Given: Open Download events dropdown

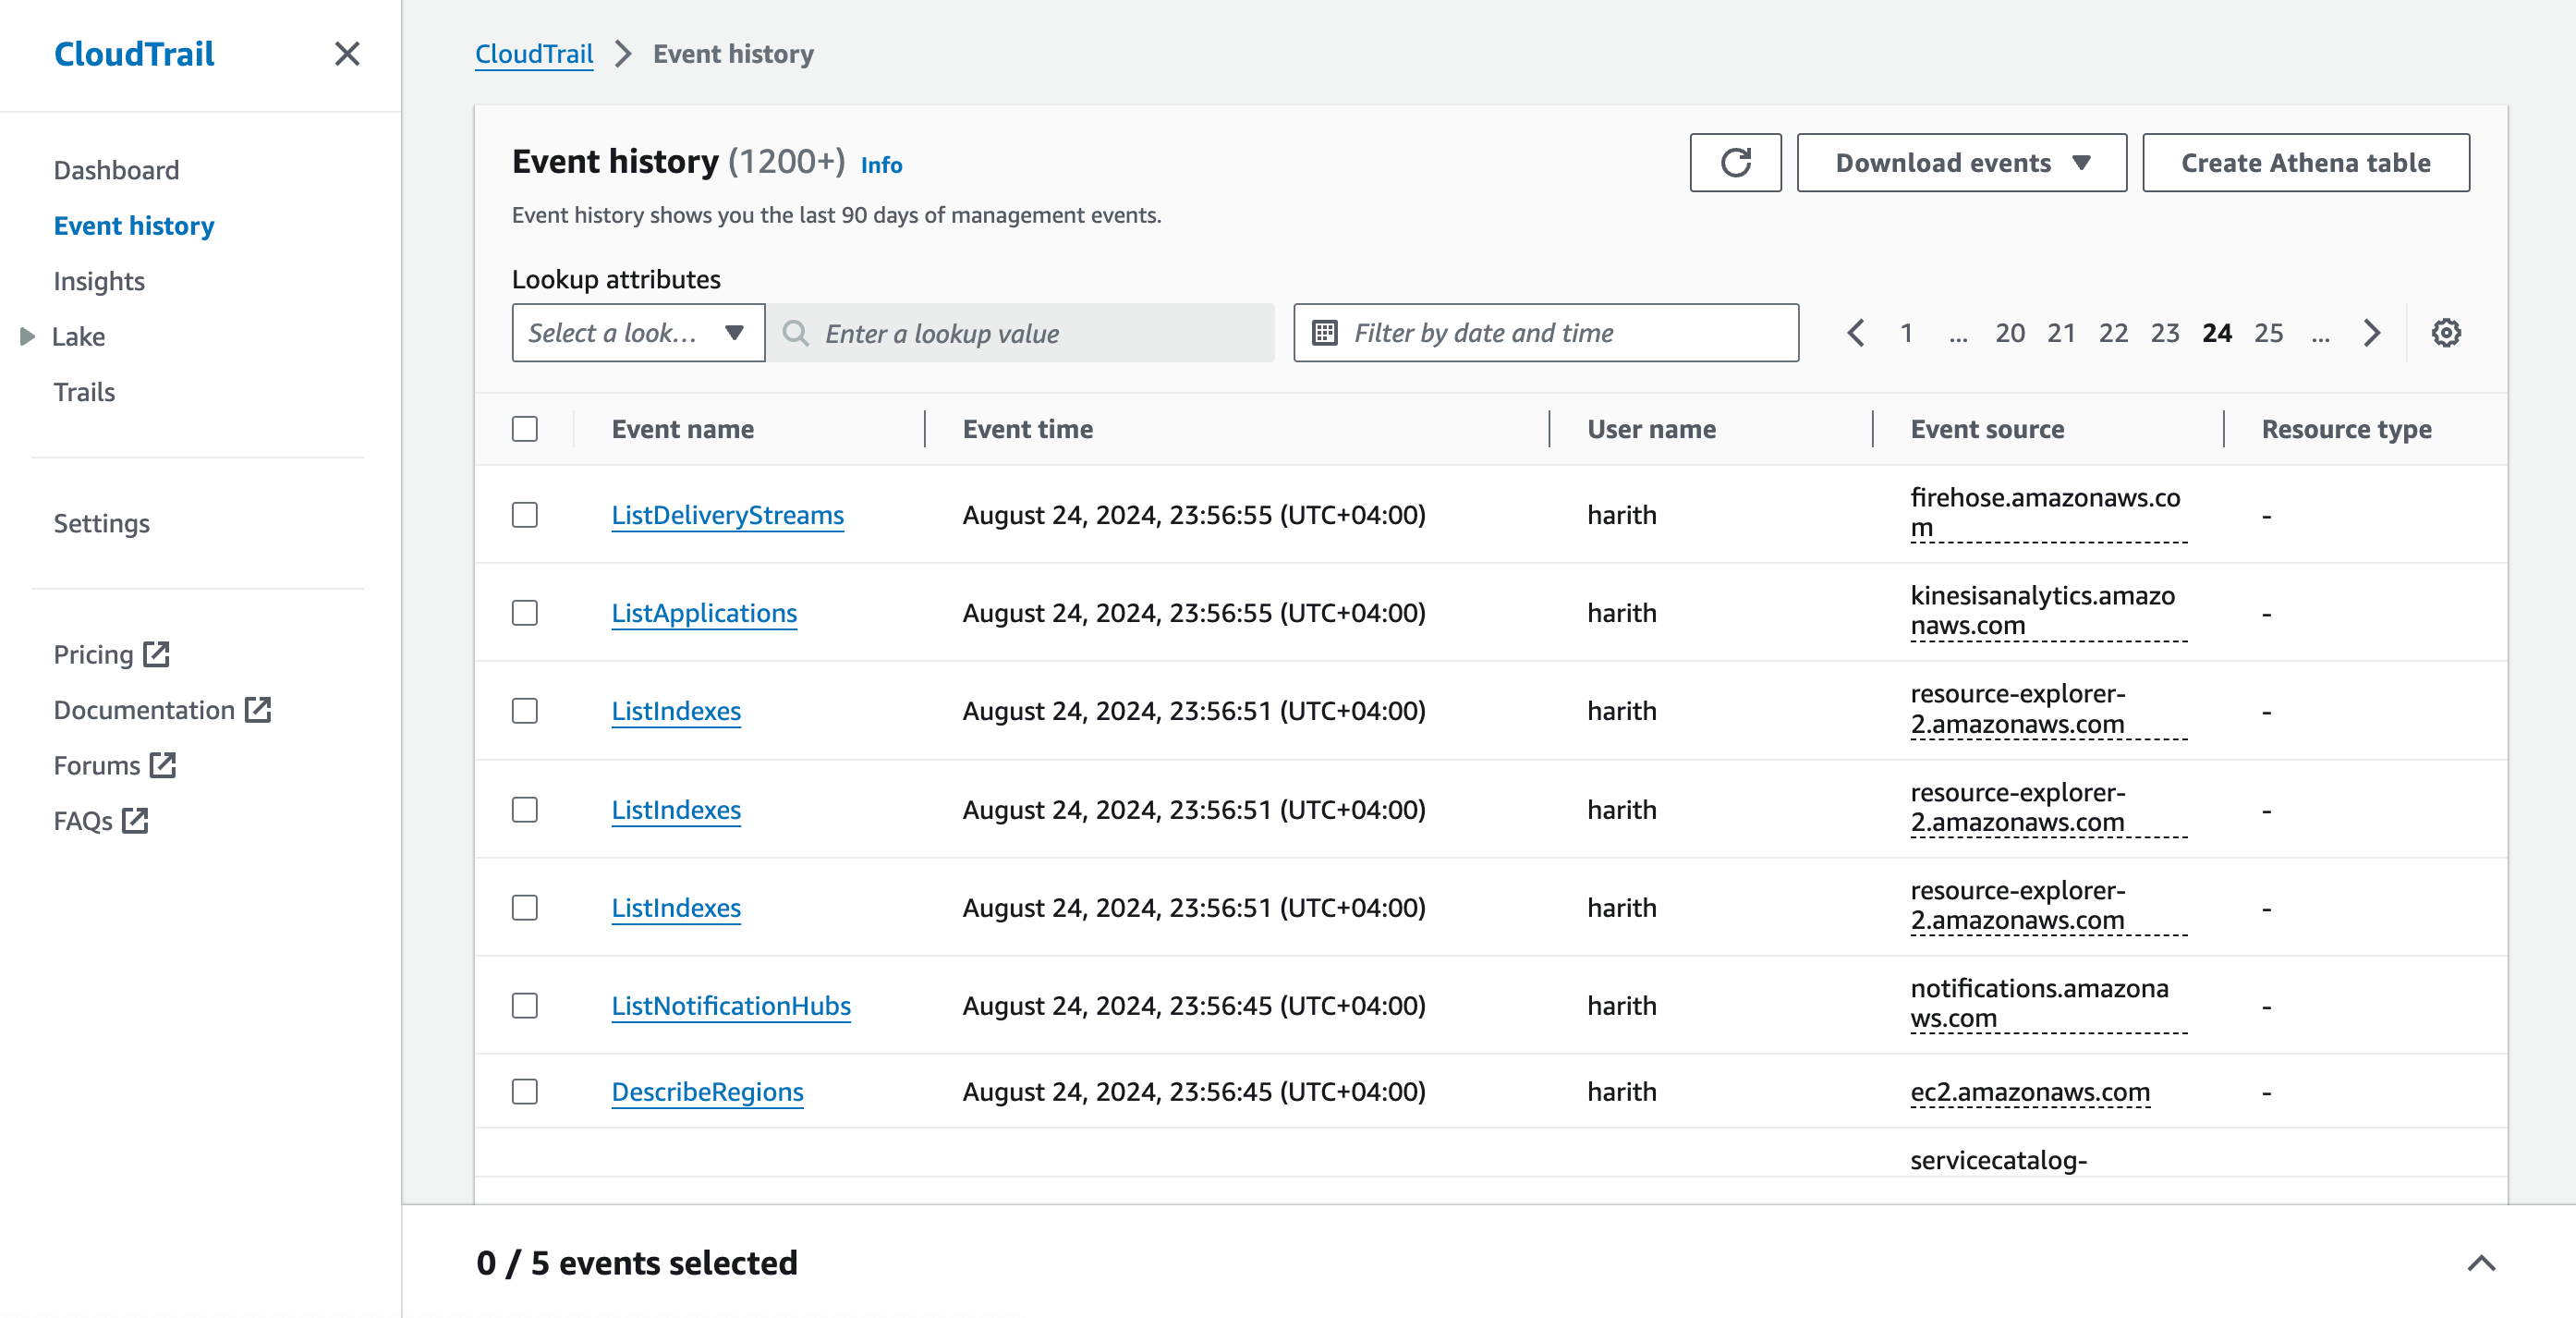Looking at the screenshot, I should pos(1961,163).
